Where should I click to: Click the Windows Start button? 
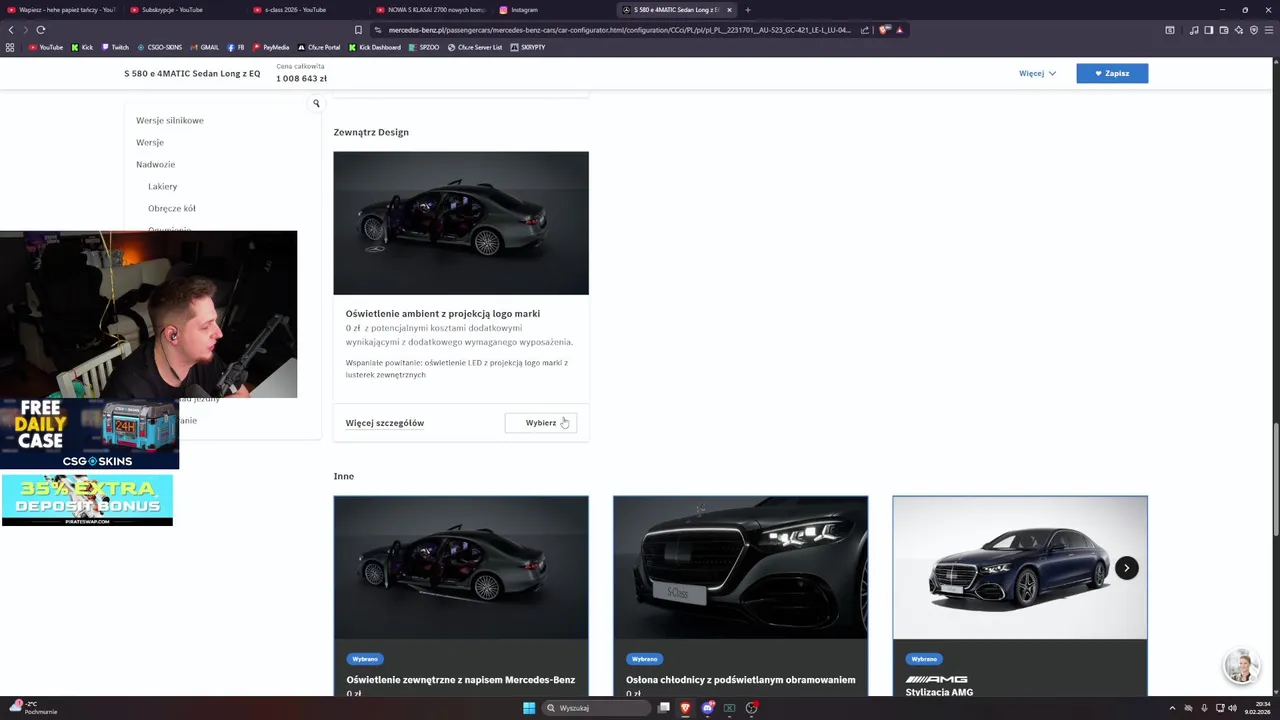click(x=529, y=708)
